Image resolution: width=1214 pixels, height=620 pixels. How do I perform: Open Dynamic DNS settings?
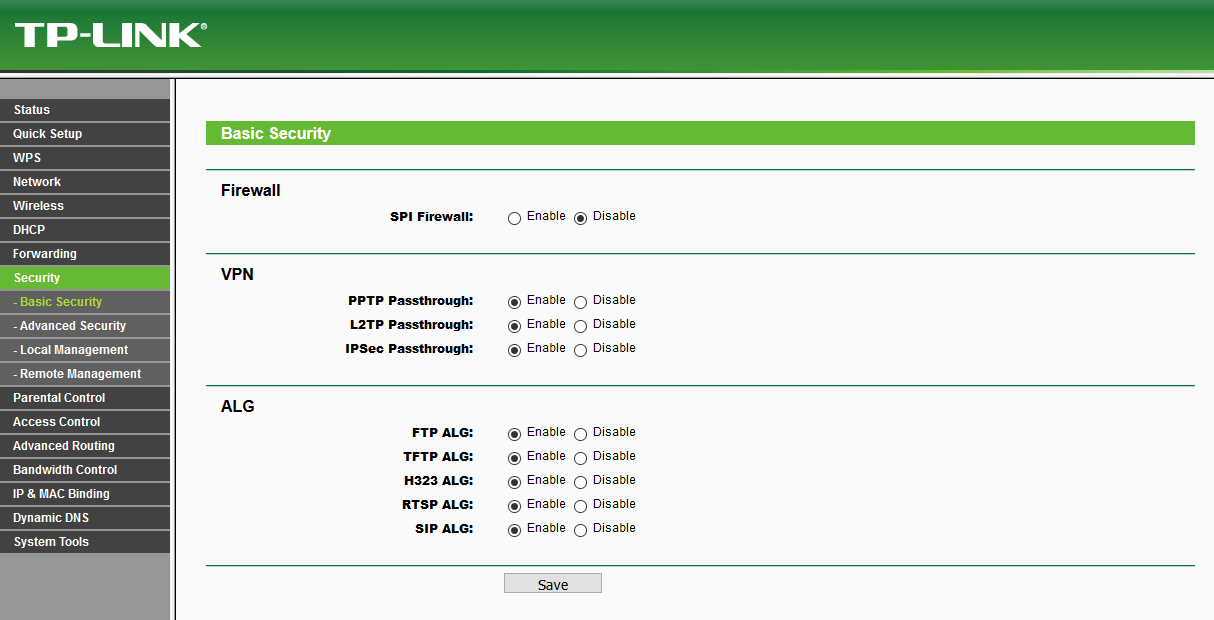(85, 518)
